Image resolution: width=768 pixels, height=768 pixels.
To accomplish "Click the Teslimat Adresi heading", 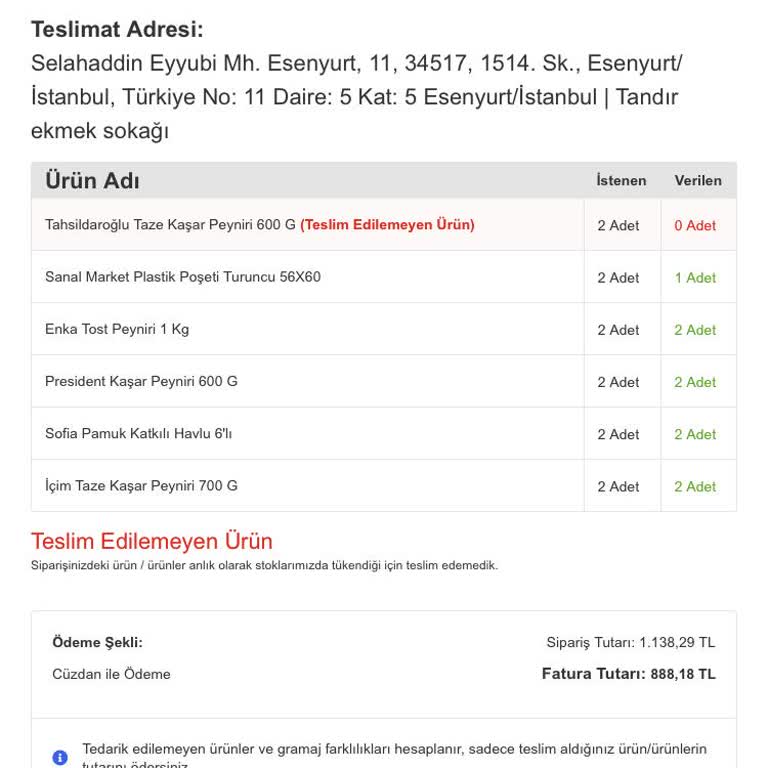I will click(x=117, y=30).
